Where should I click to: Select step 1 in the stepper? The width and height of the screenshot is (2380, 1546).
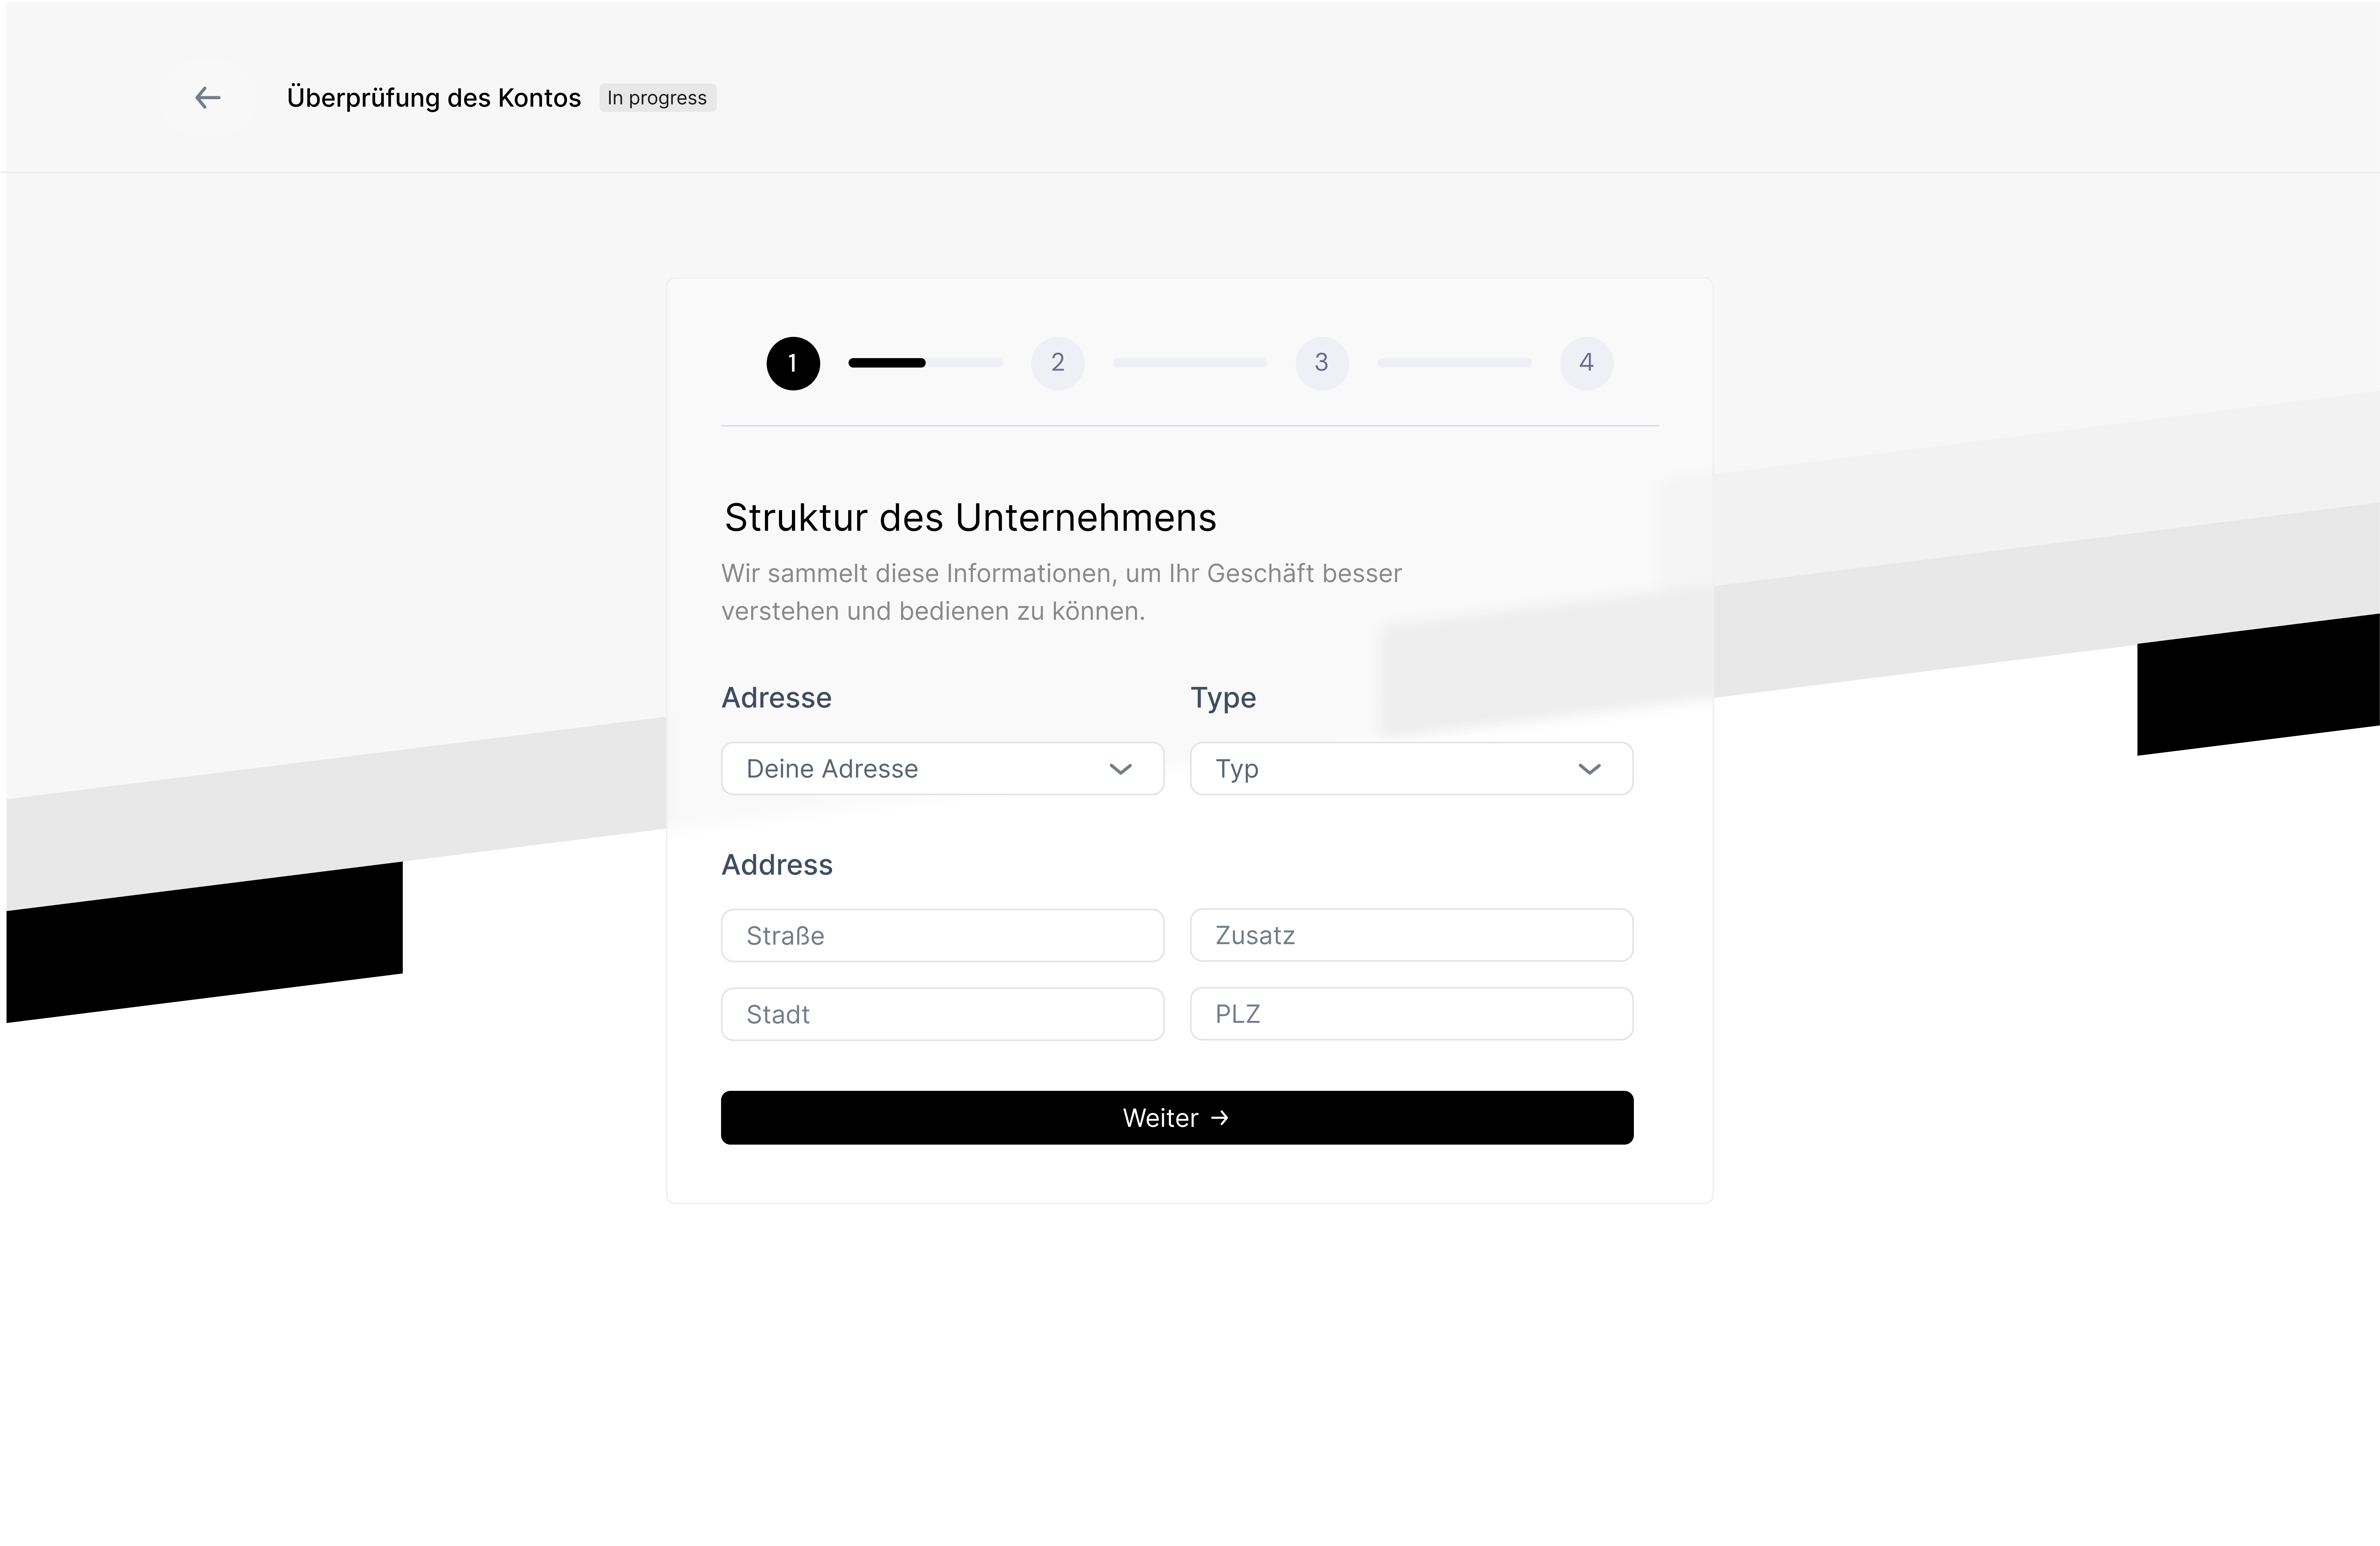coord(793,363)
